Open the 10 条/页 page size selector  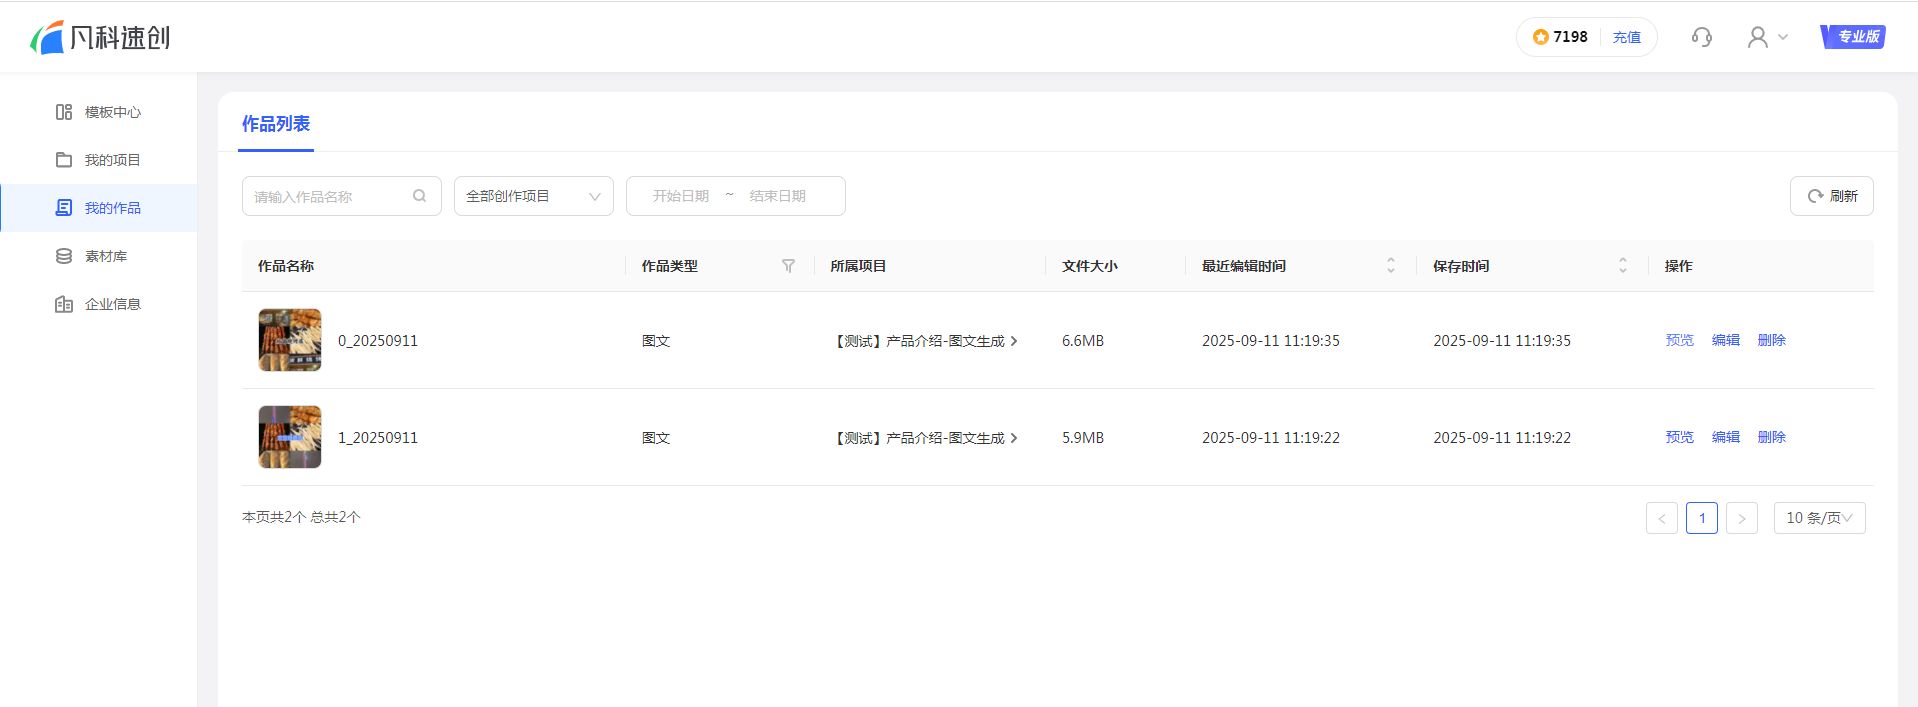[1818, 518]
